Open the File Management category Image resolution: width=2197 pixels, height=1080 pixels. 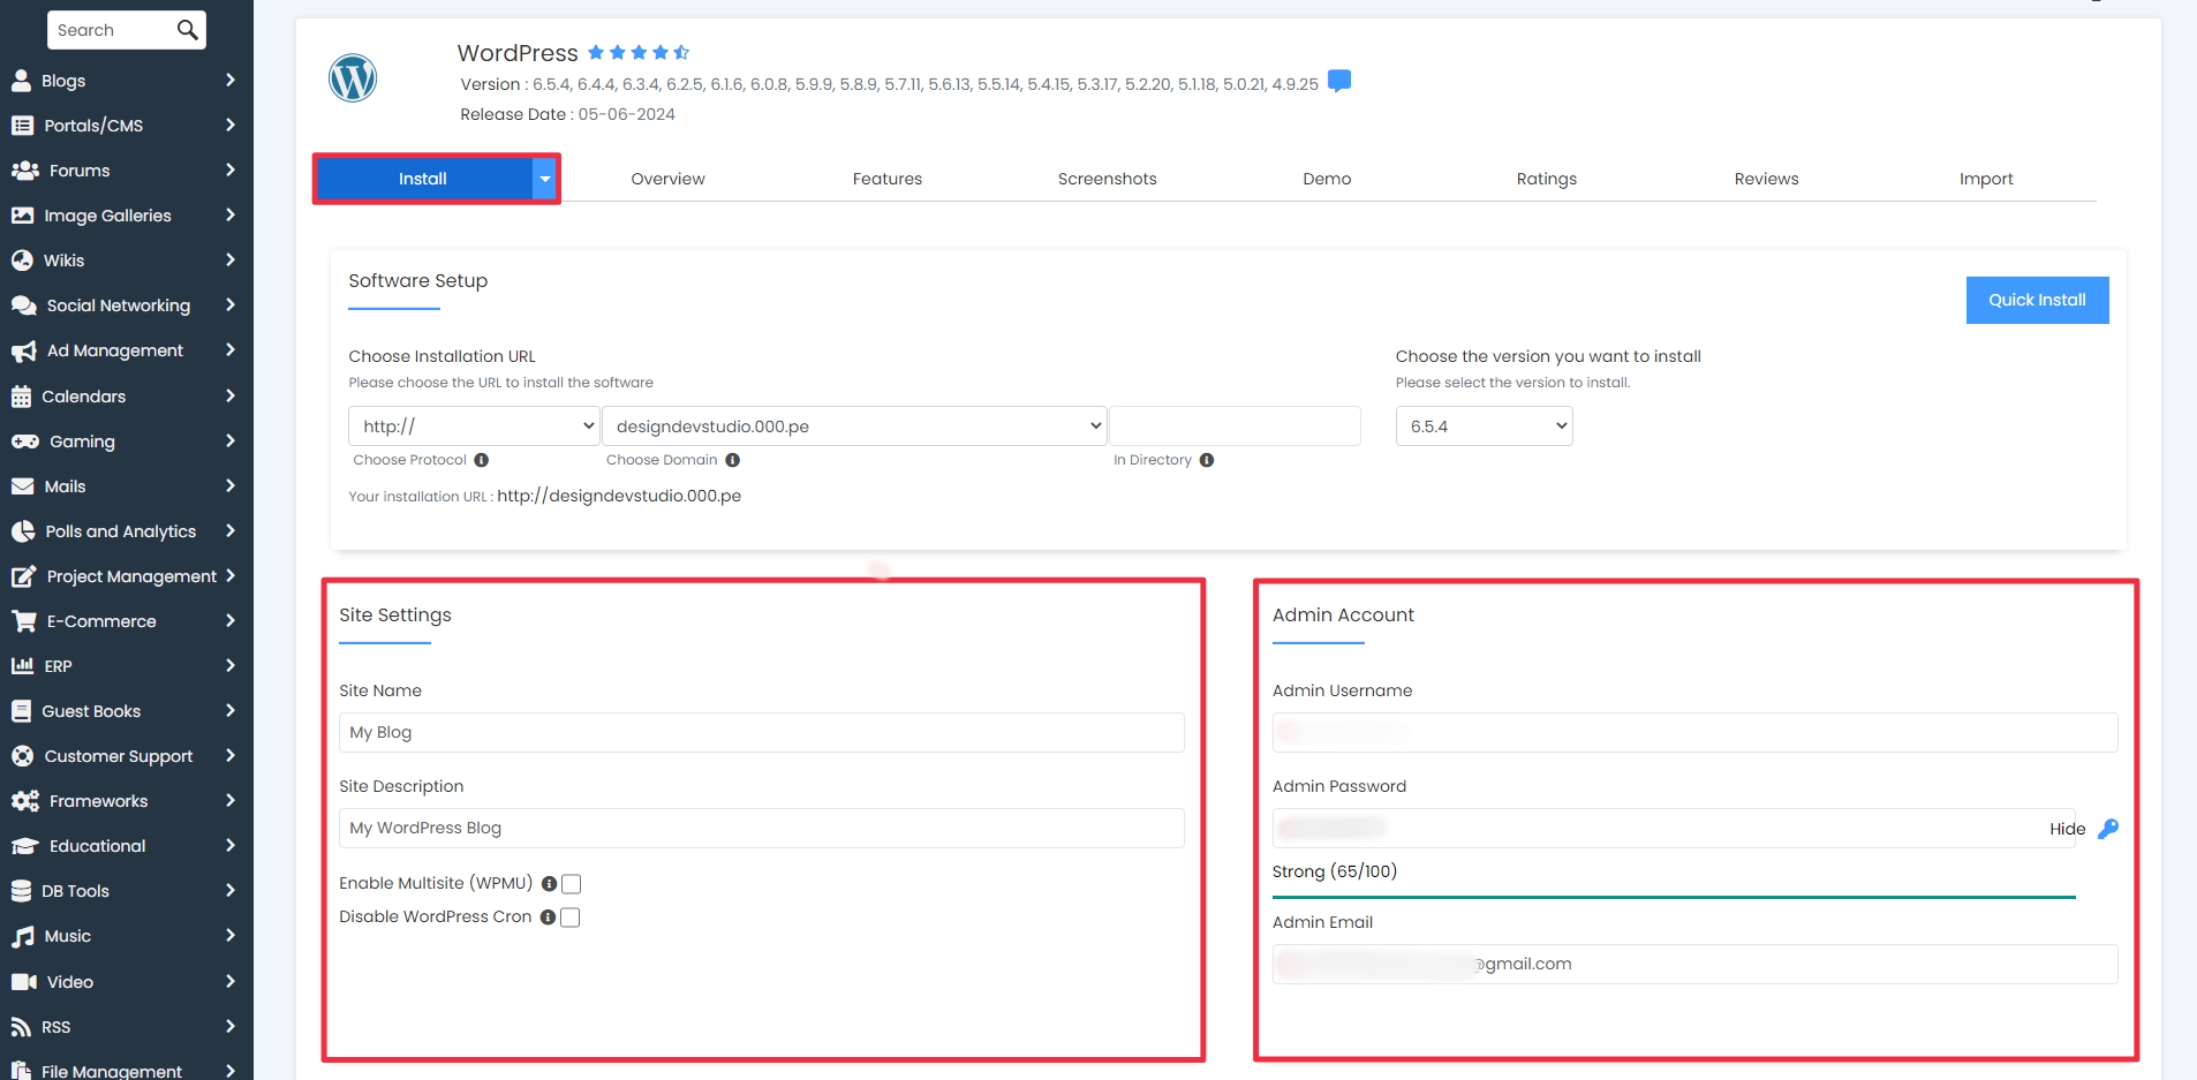(x=125, y=1069)
